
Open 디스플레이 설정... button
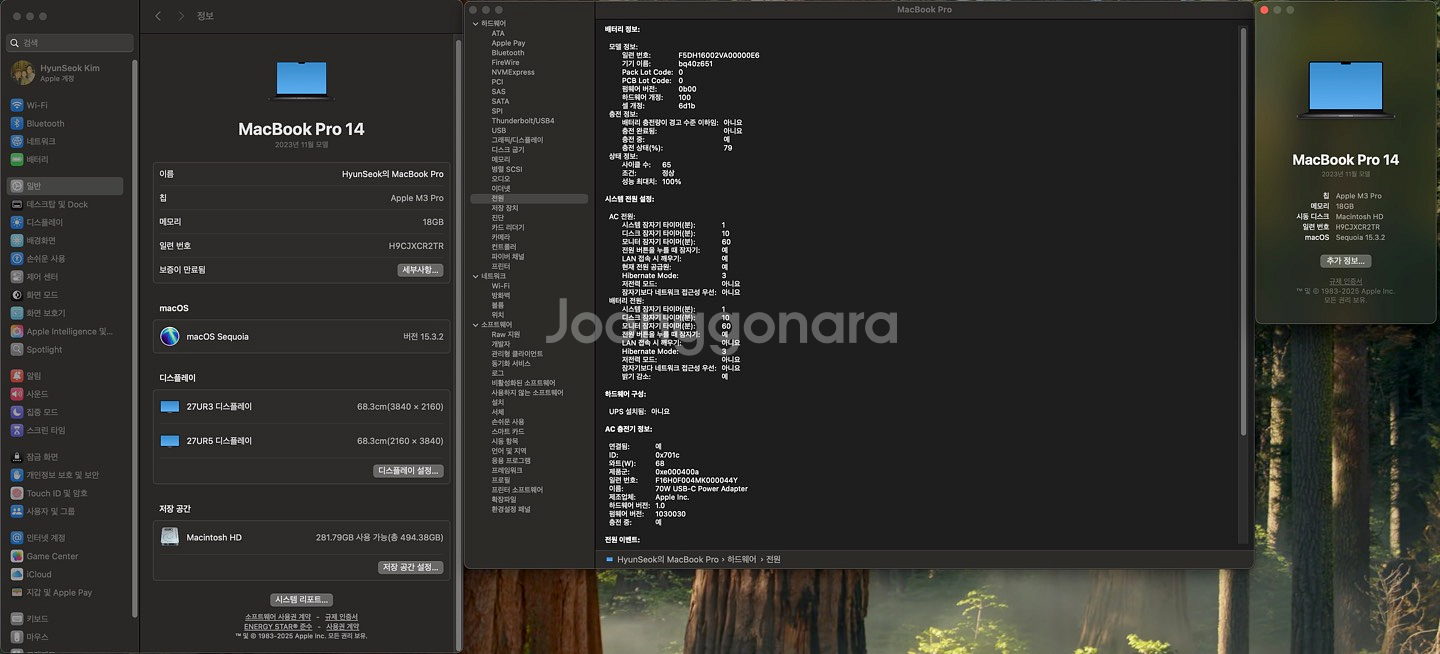pos(408,471)
